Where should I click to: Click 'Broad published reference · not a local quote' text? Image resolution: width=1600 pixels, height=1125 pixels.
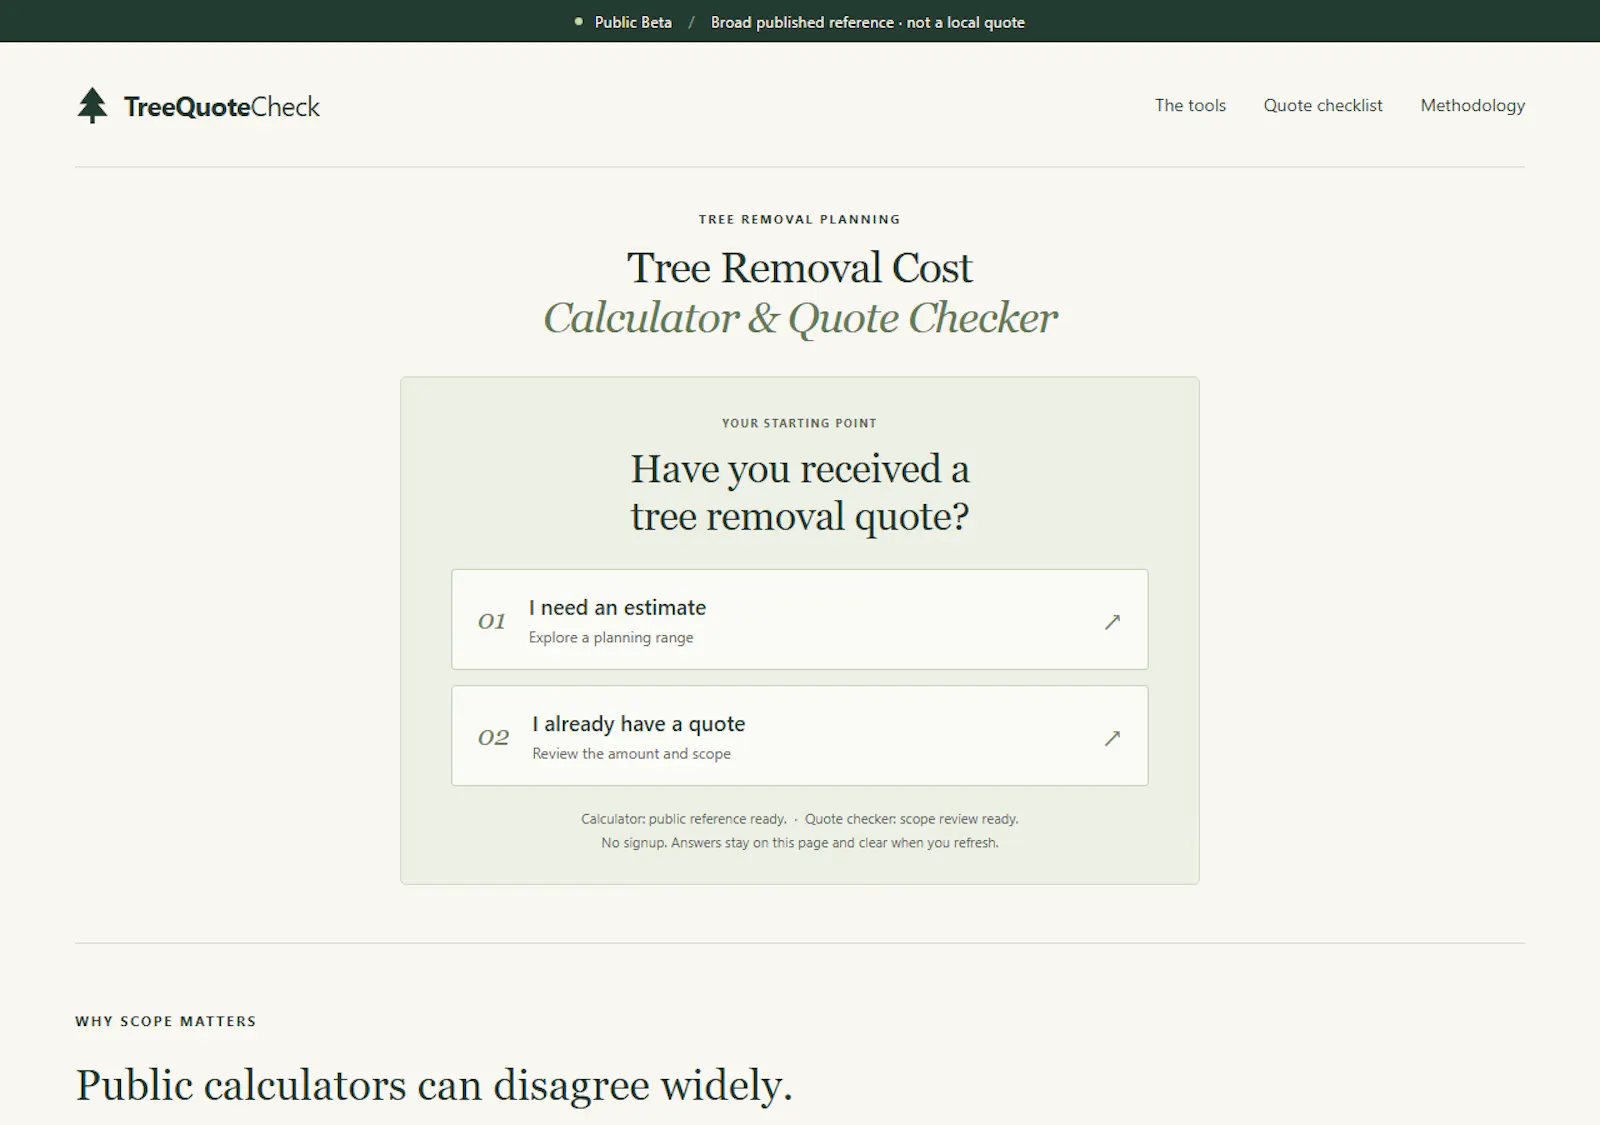[868, 22]
